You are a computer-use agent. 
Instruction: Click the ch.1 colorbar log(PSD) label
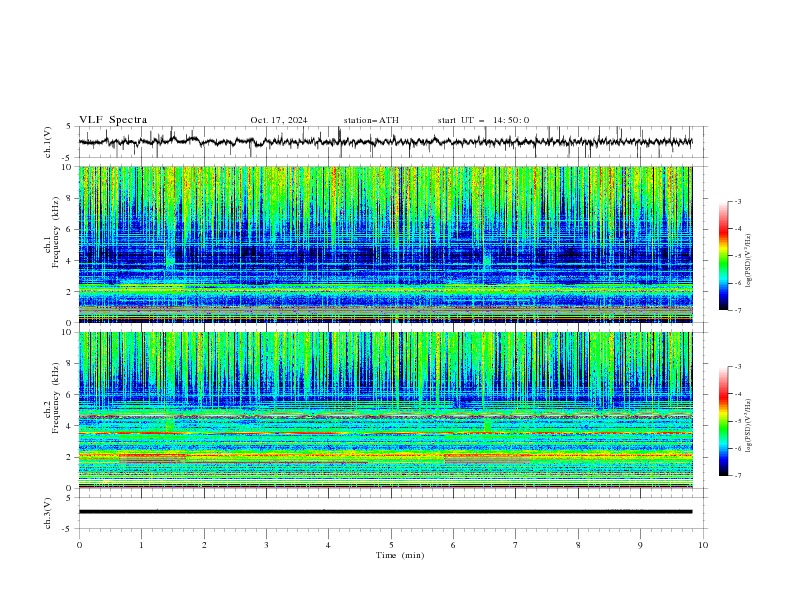click(748, 261)
